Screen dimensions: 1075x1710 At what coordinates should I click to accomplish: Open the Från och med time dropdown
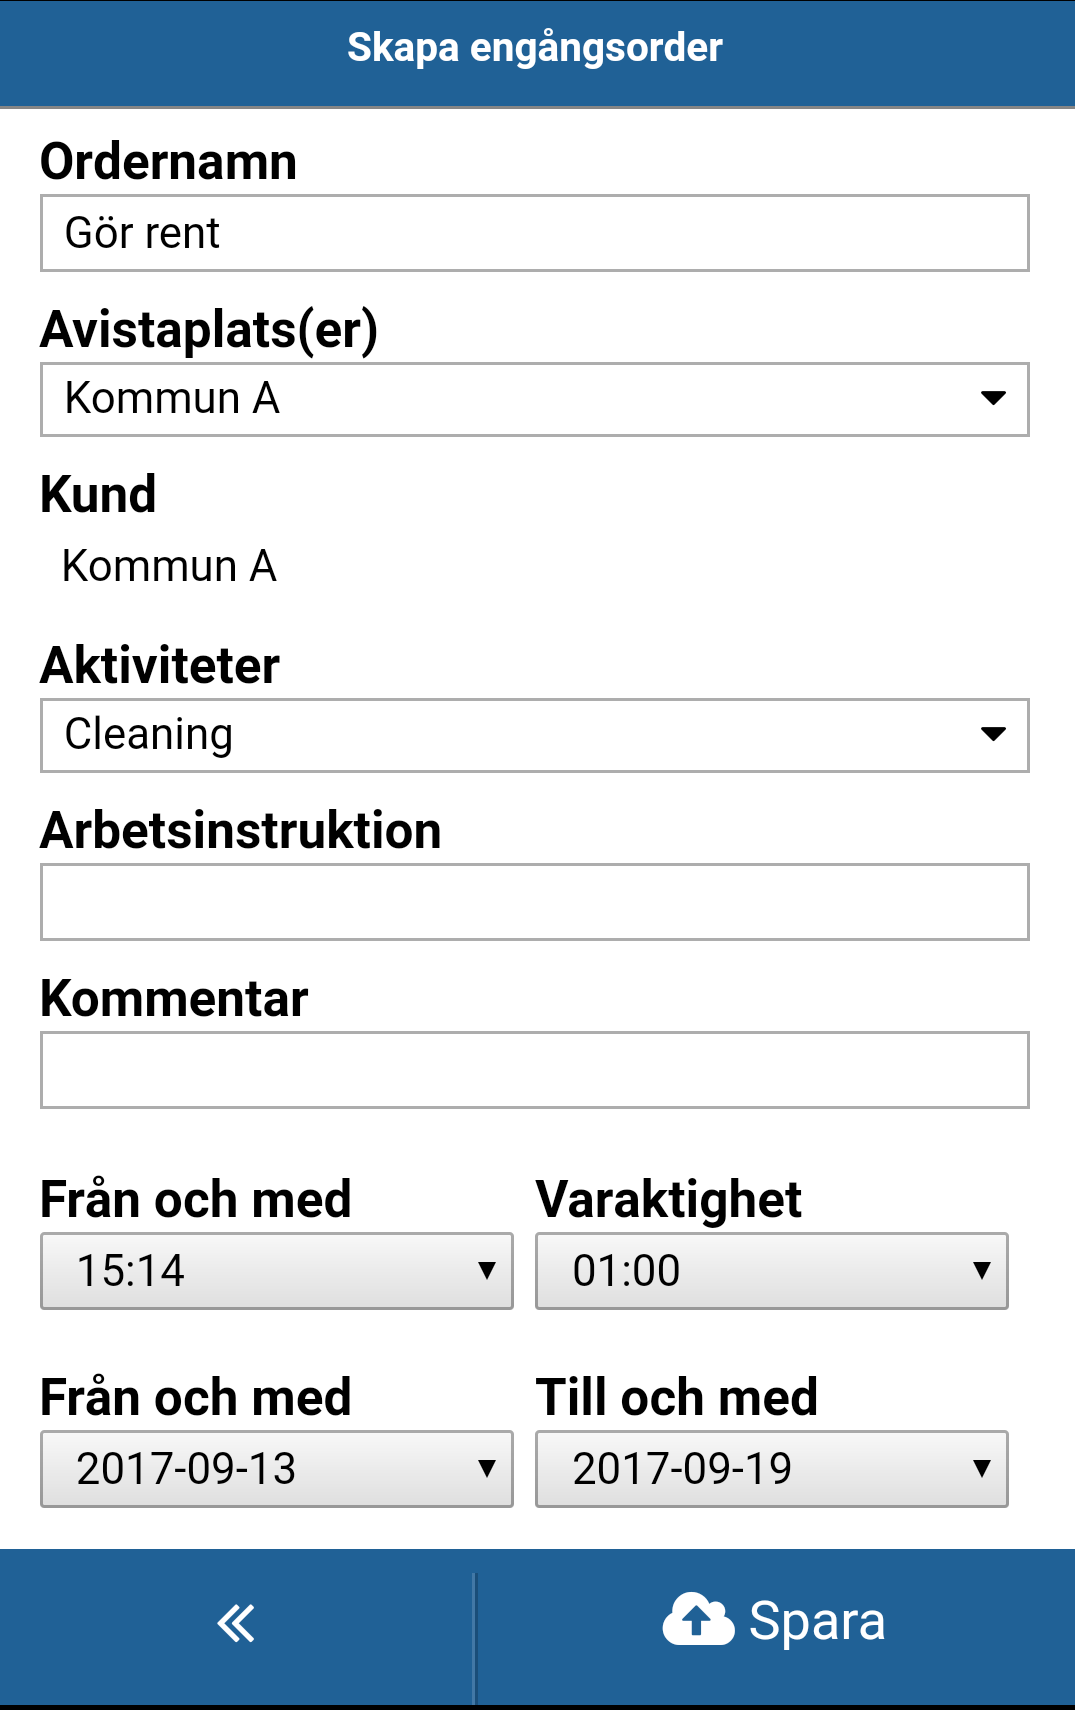(x=277, y=1271)
